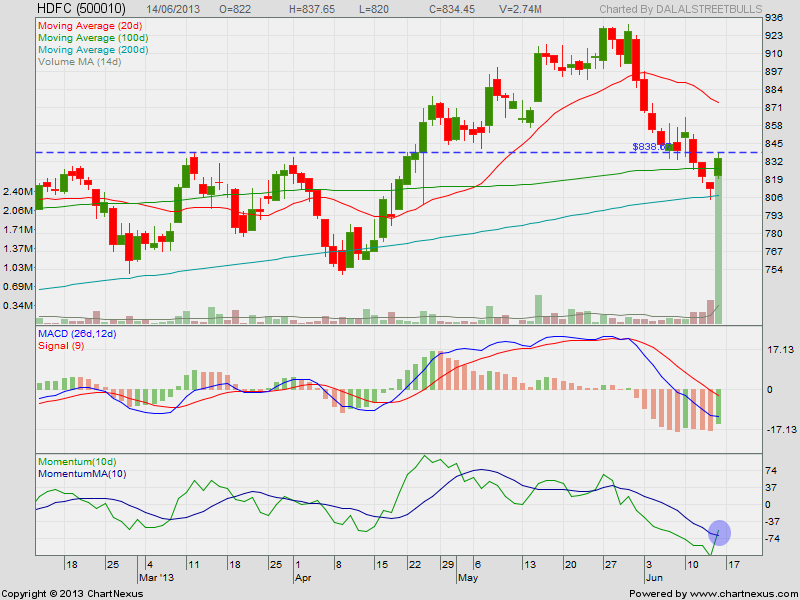Select the Moving Average (100d) legend entry

[93, 38]
